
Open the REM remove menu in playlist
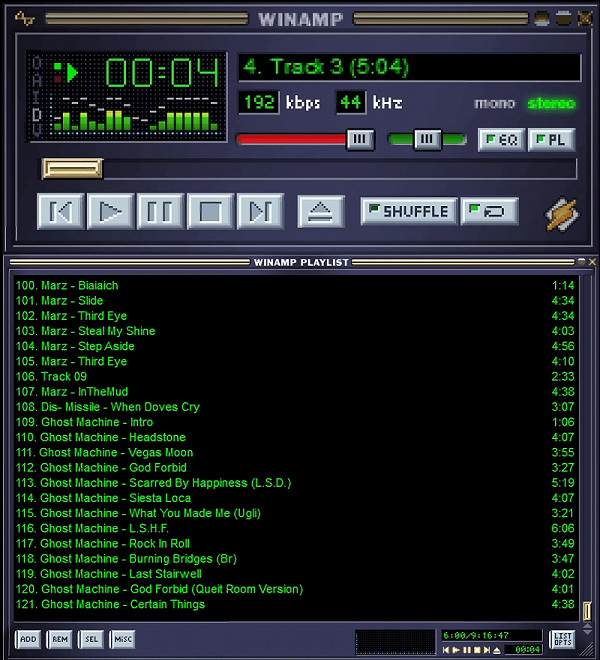pyautogui.click(x=59, y=639)
